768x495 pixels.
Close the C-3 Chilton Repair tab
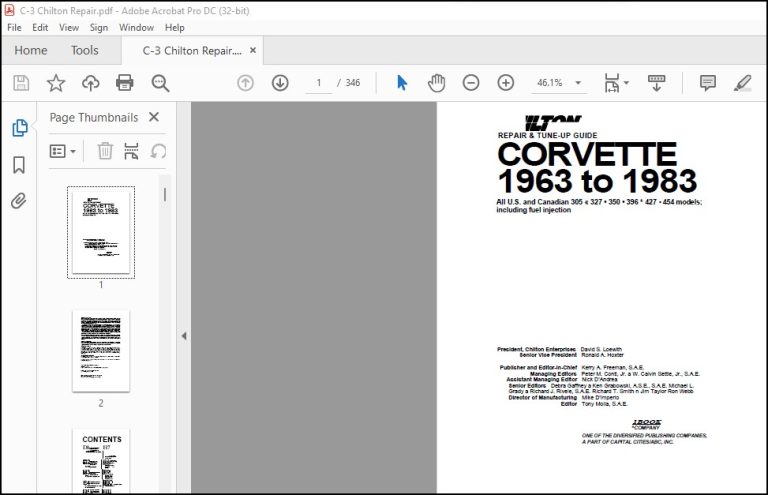[x=253, y=50]
